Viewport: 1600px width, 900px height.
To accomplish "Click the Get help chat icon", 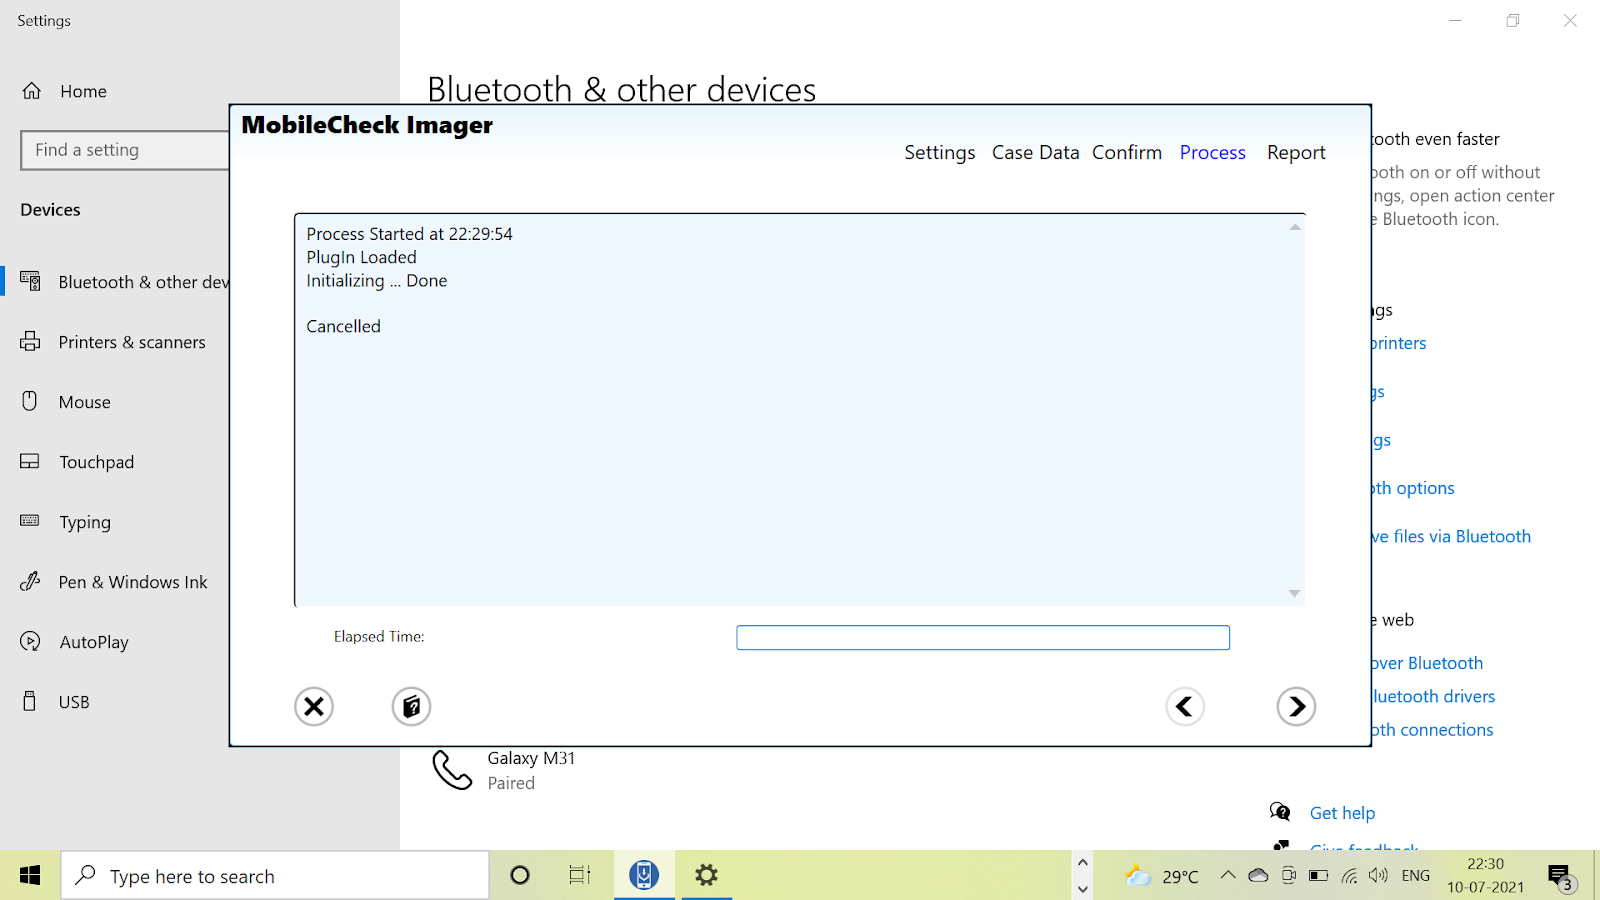I will pos(1279,811).
